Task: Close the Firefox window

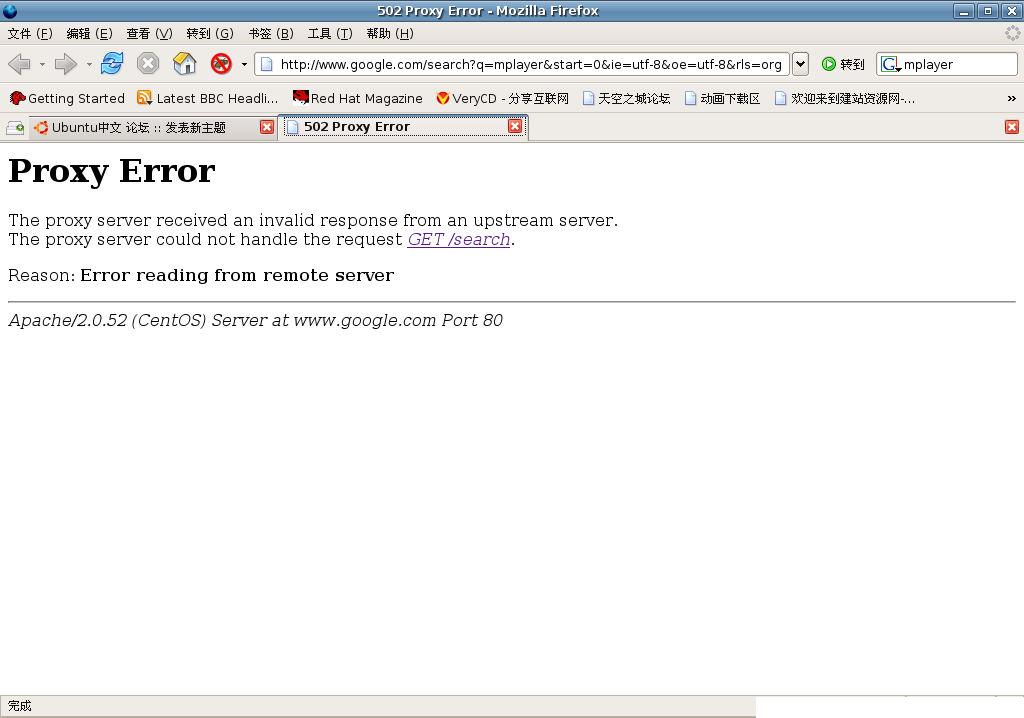Action: [1012, 10]
